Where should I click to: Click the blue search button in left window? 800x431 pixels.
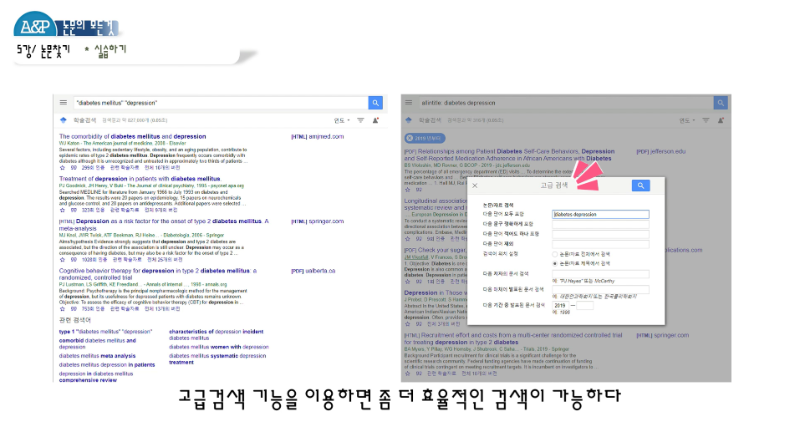pos(375,102)
